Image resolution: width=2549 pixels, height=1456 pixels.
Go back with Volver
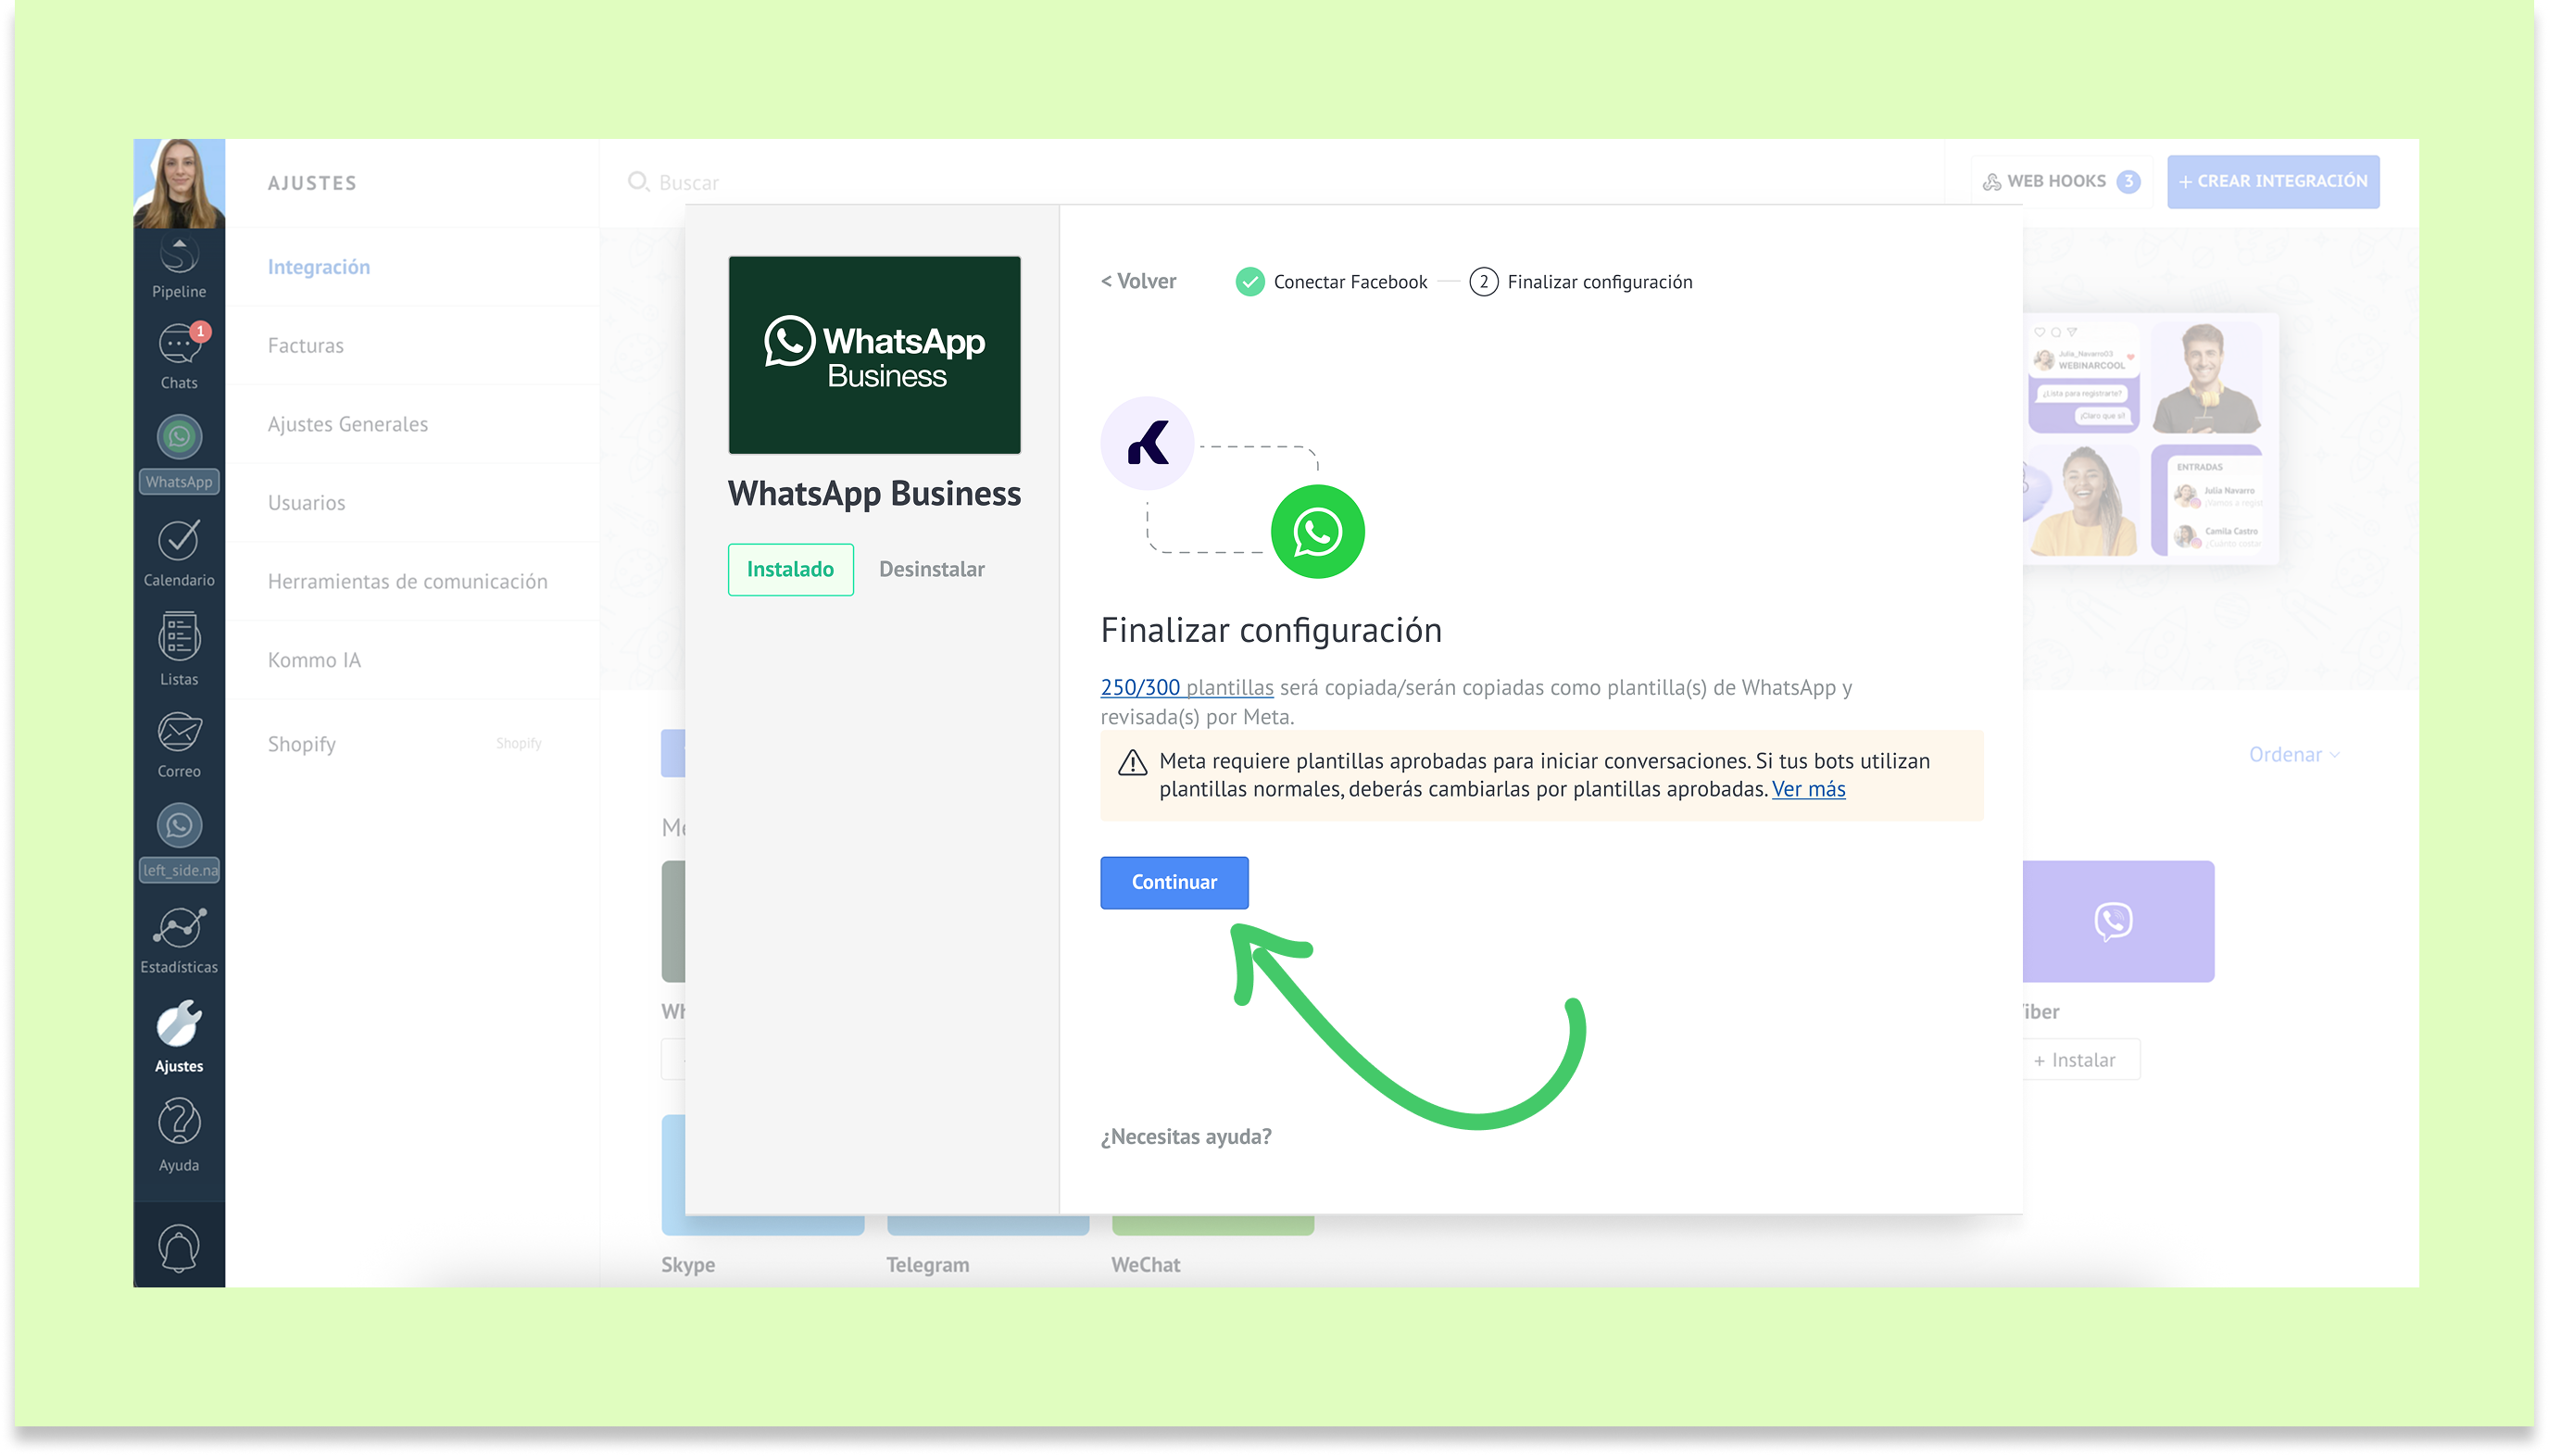pos(1139,281)
